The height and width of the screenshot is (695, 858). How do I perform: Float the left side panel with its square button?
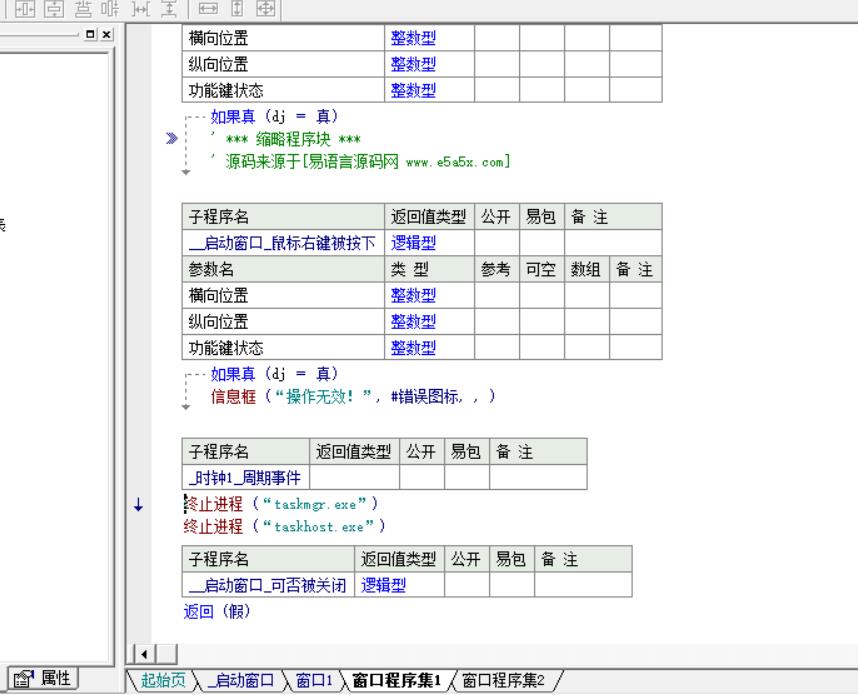click(90, 34)
